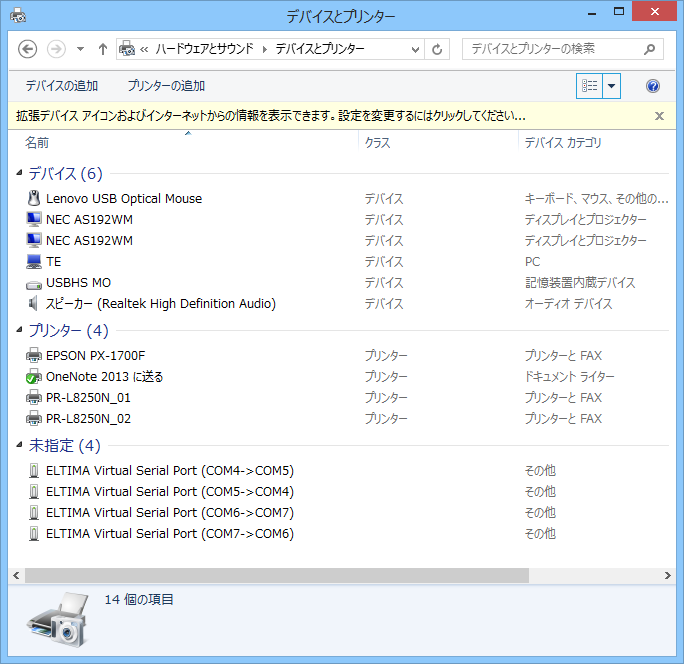Collapse the 未指定 (4) group
Image resolution: width=684 pixels, height=664 pixels.
pos(19,445)
